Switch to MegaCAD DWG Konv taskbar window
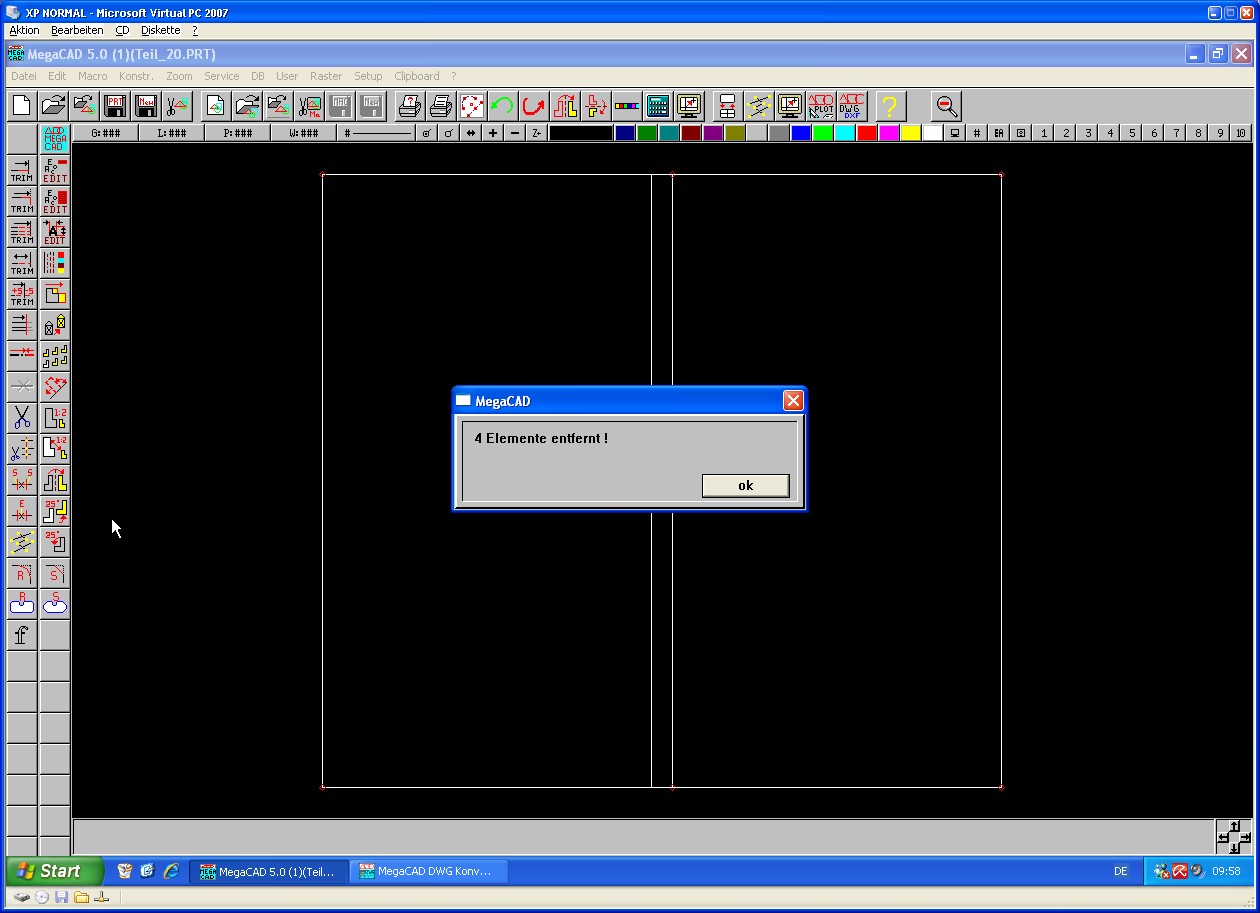This screenshot has height=913, width=1260. (428, 871)
